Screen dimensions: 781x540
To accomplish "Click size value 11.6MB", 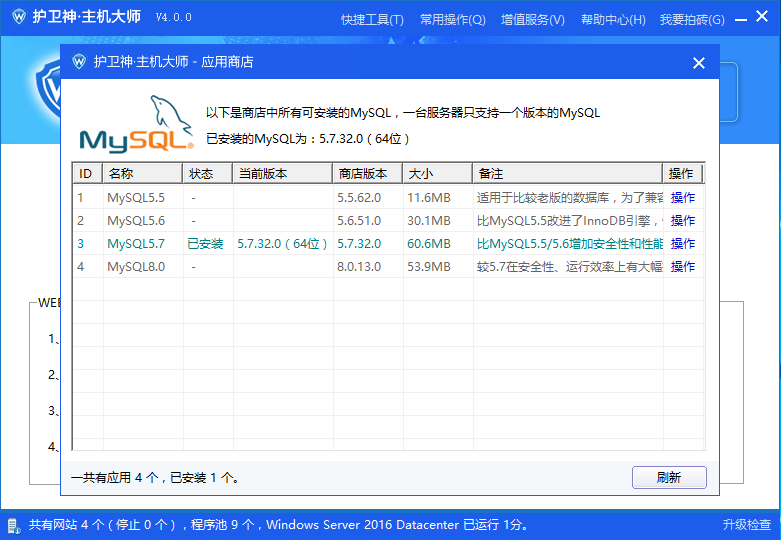I will (x=429, y=198).
